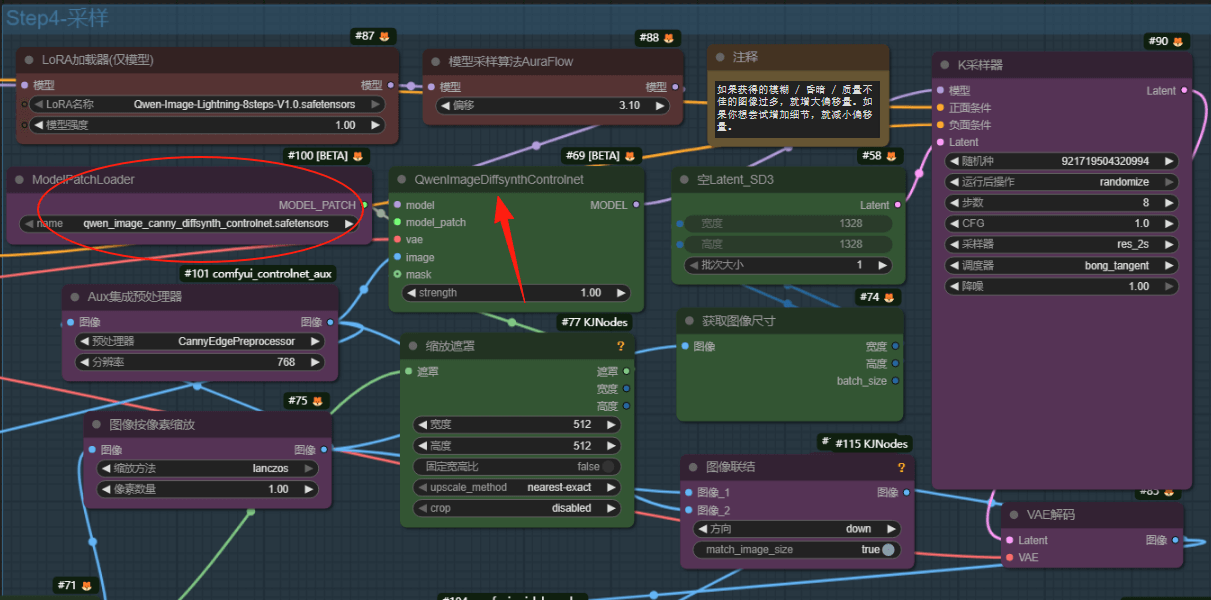The width and height of the screenshot is (1211, 600).
Task: Open the 方向 dropdown showing down
Action: (x=797, y=528)
